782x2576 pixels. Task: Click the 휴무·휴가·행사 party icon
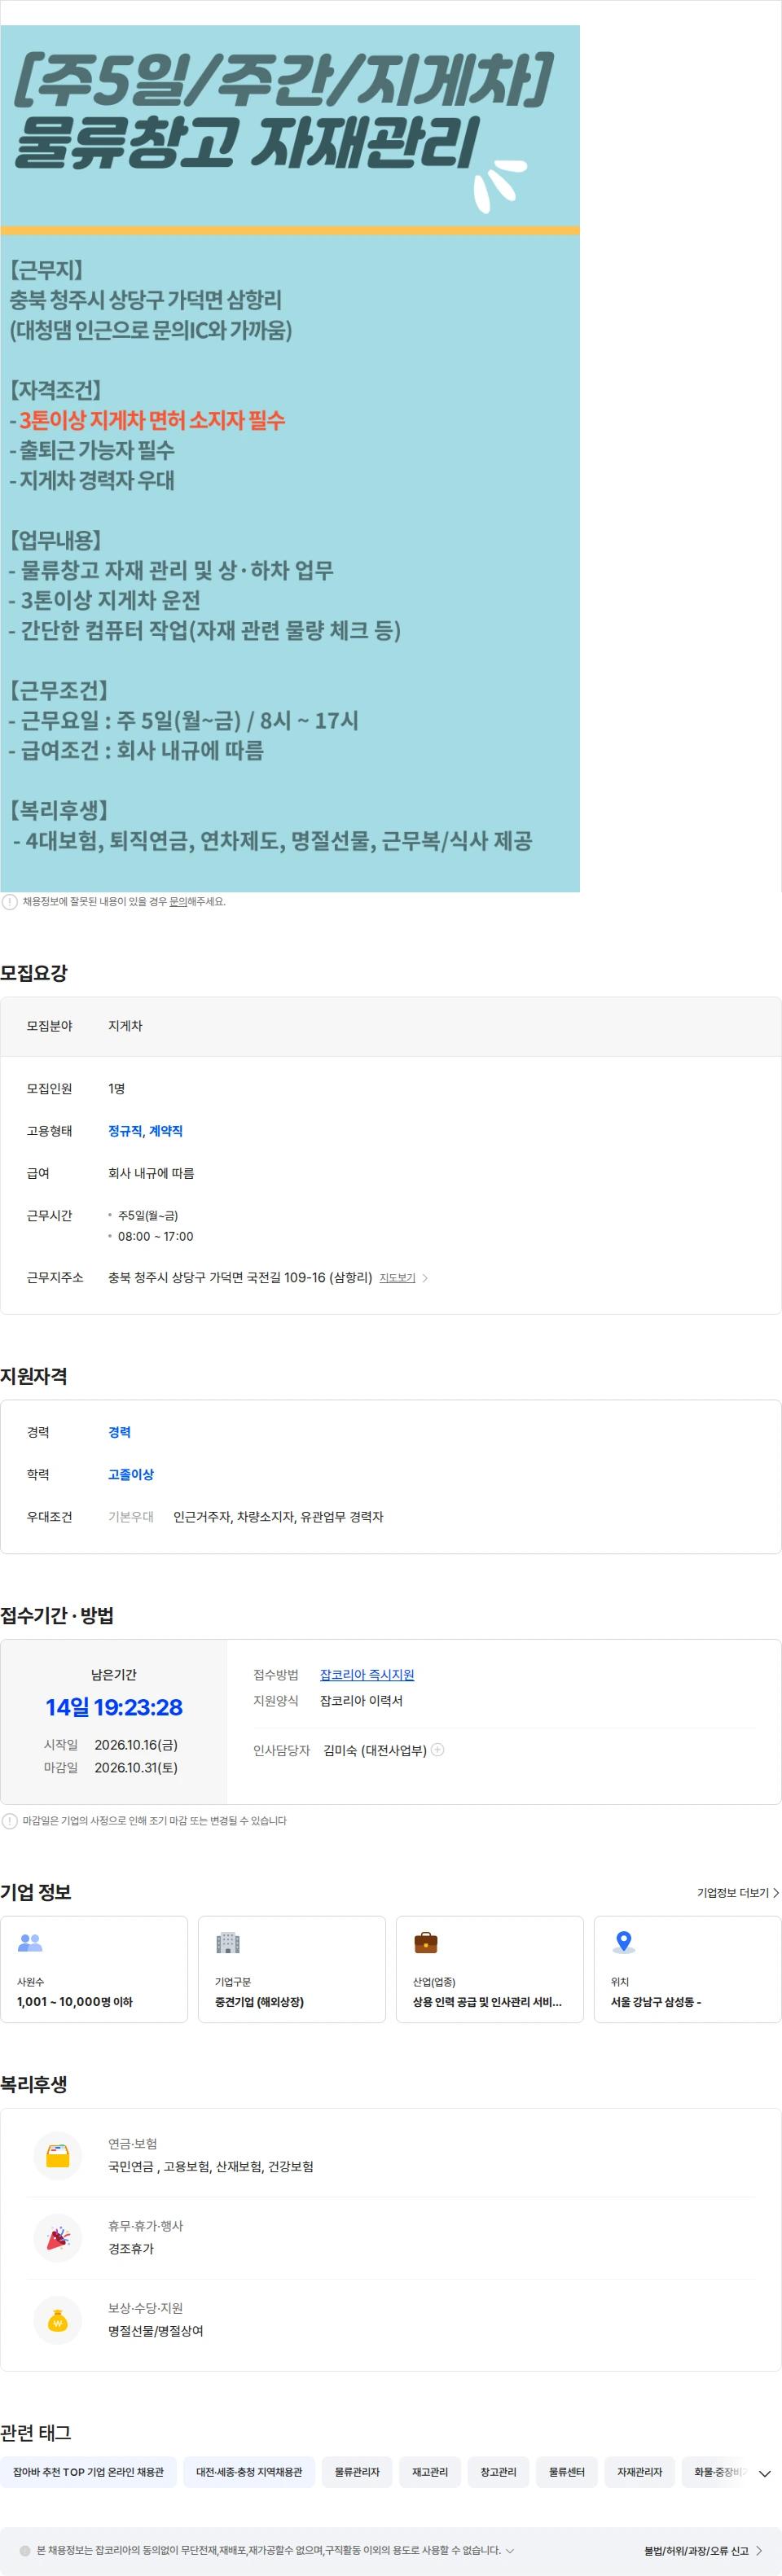pyautogui.click(x=58, y=2237)
